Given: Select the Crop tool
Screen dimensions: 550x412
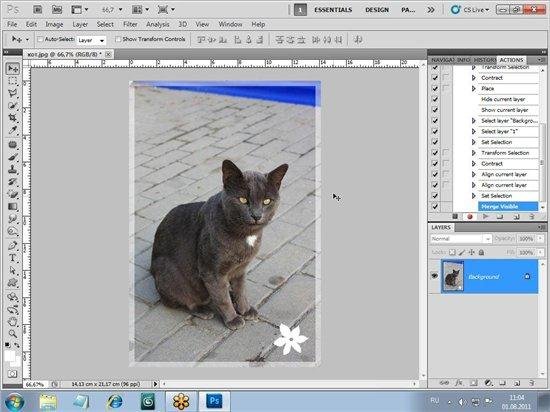Looking at the screenshot, I should coord(13,118).
